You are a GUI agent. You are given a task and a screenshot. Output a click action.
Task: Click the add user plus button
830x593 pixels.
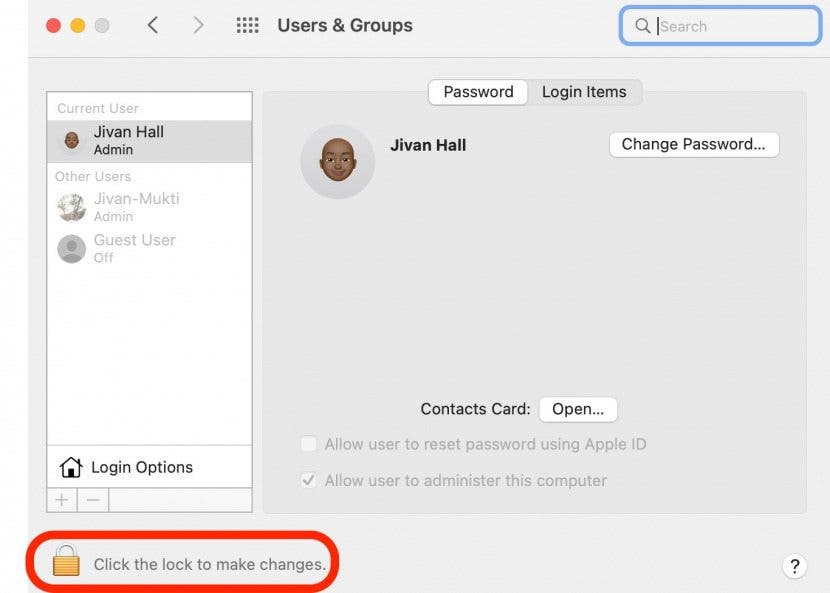61,499
